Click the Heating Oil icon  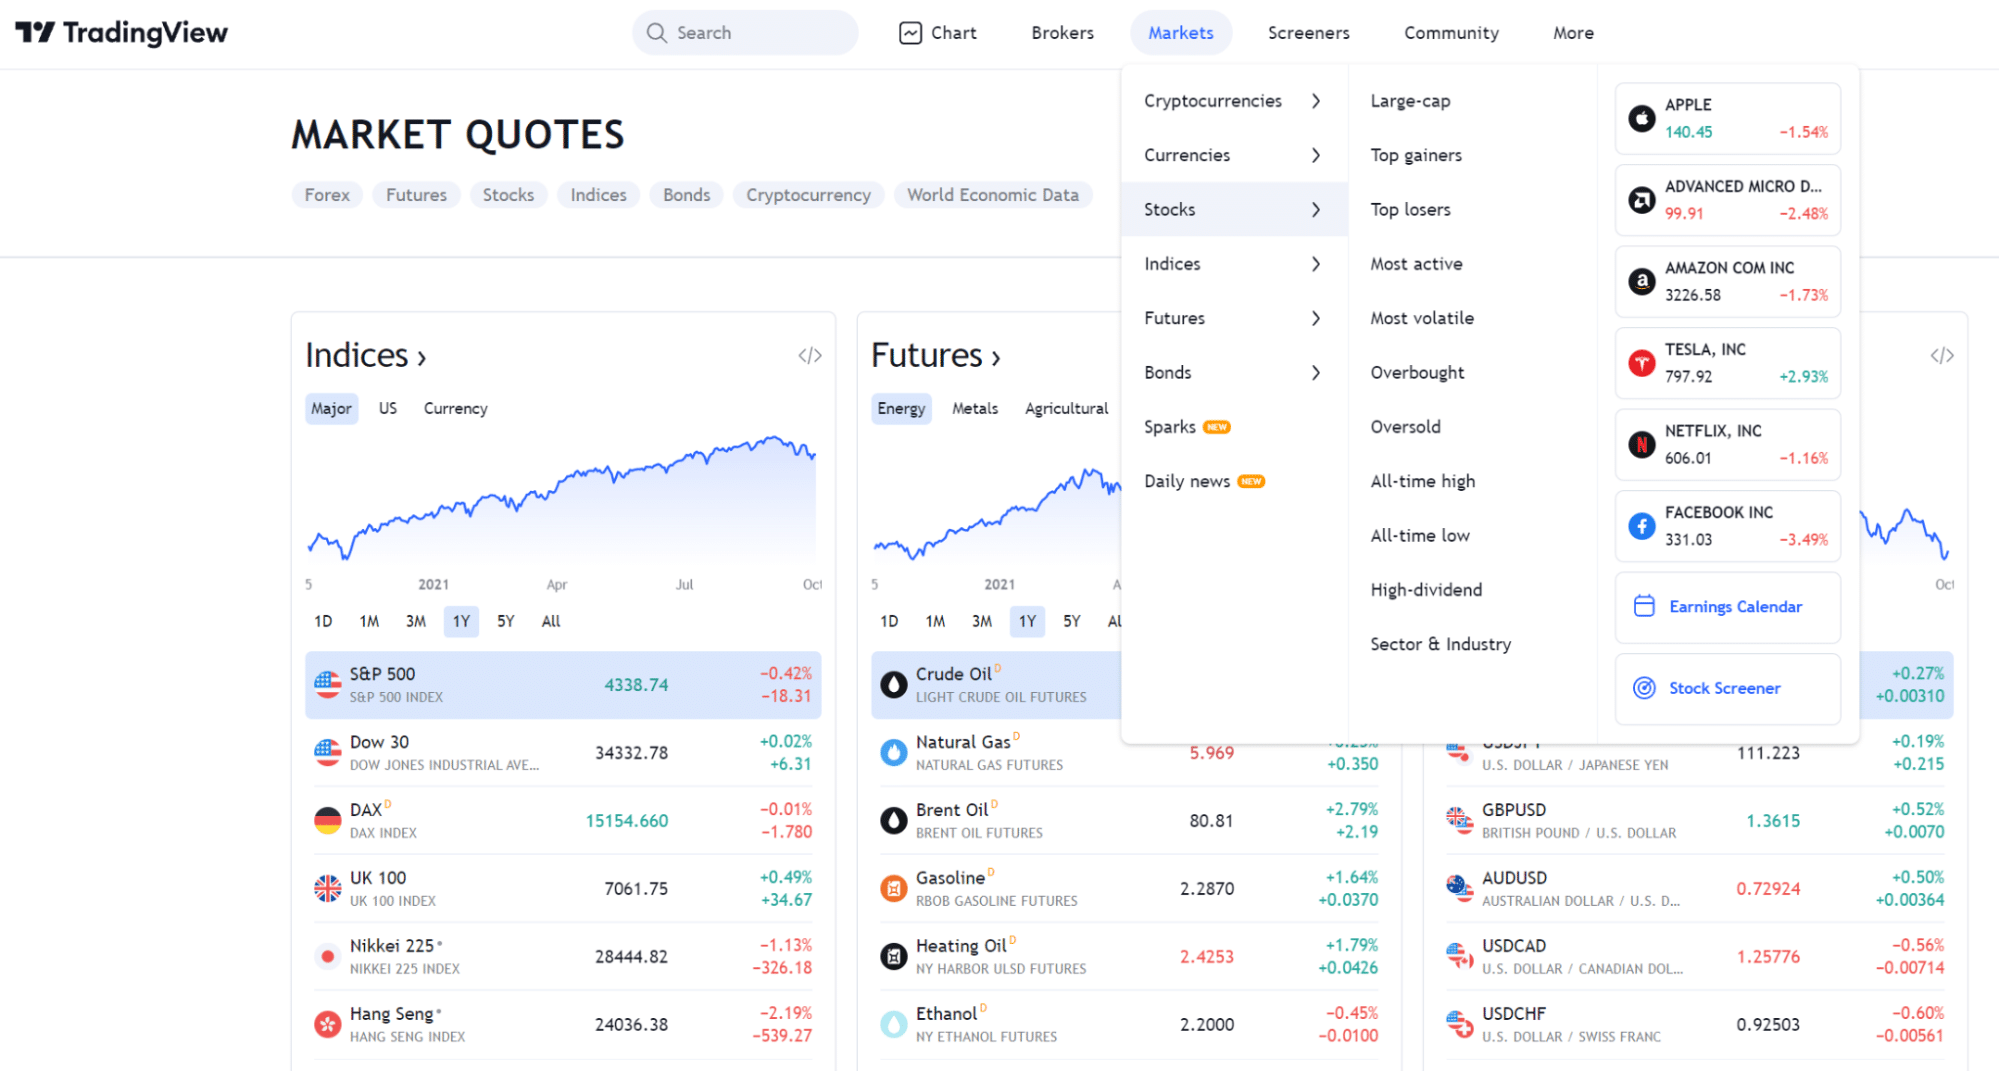point(893,957)
